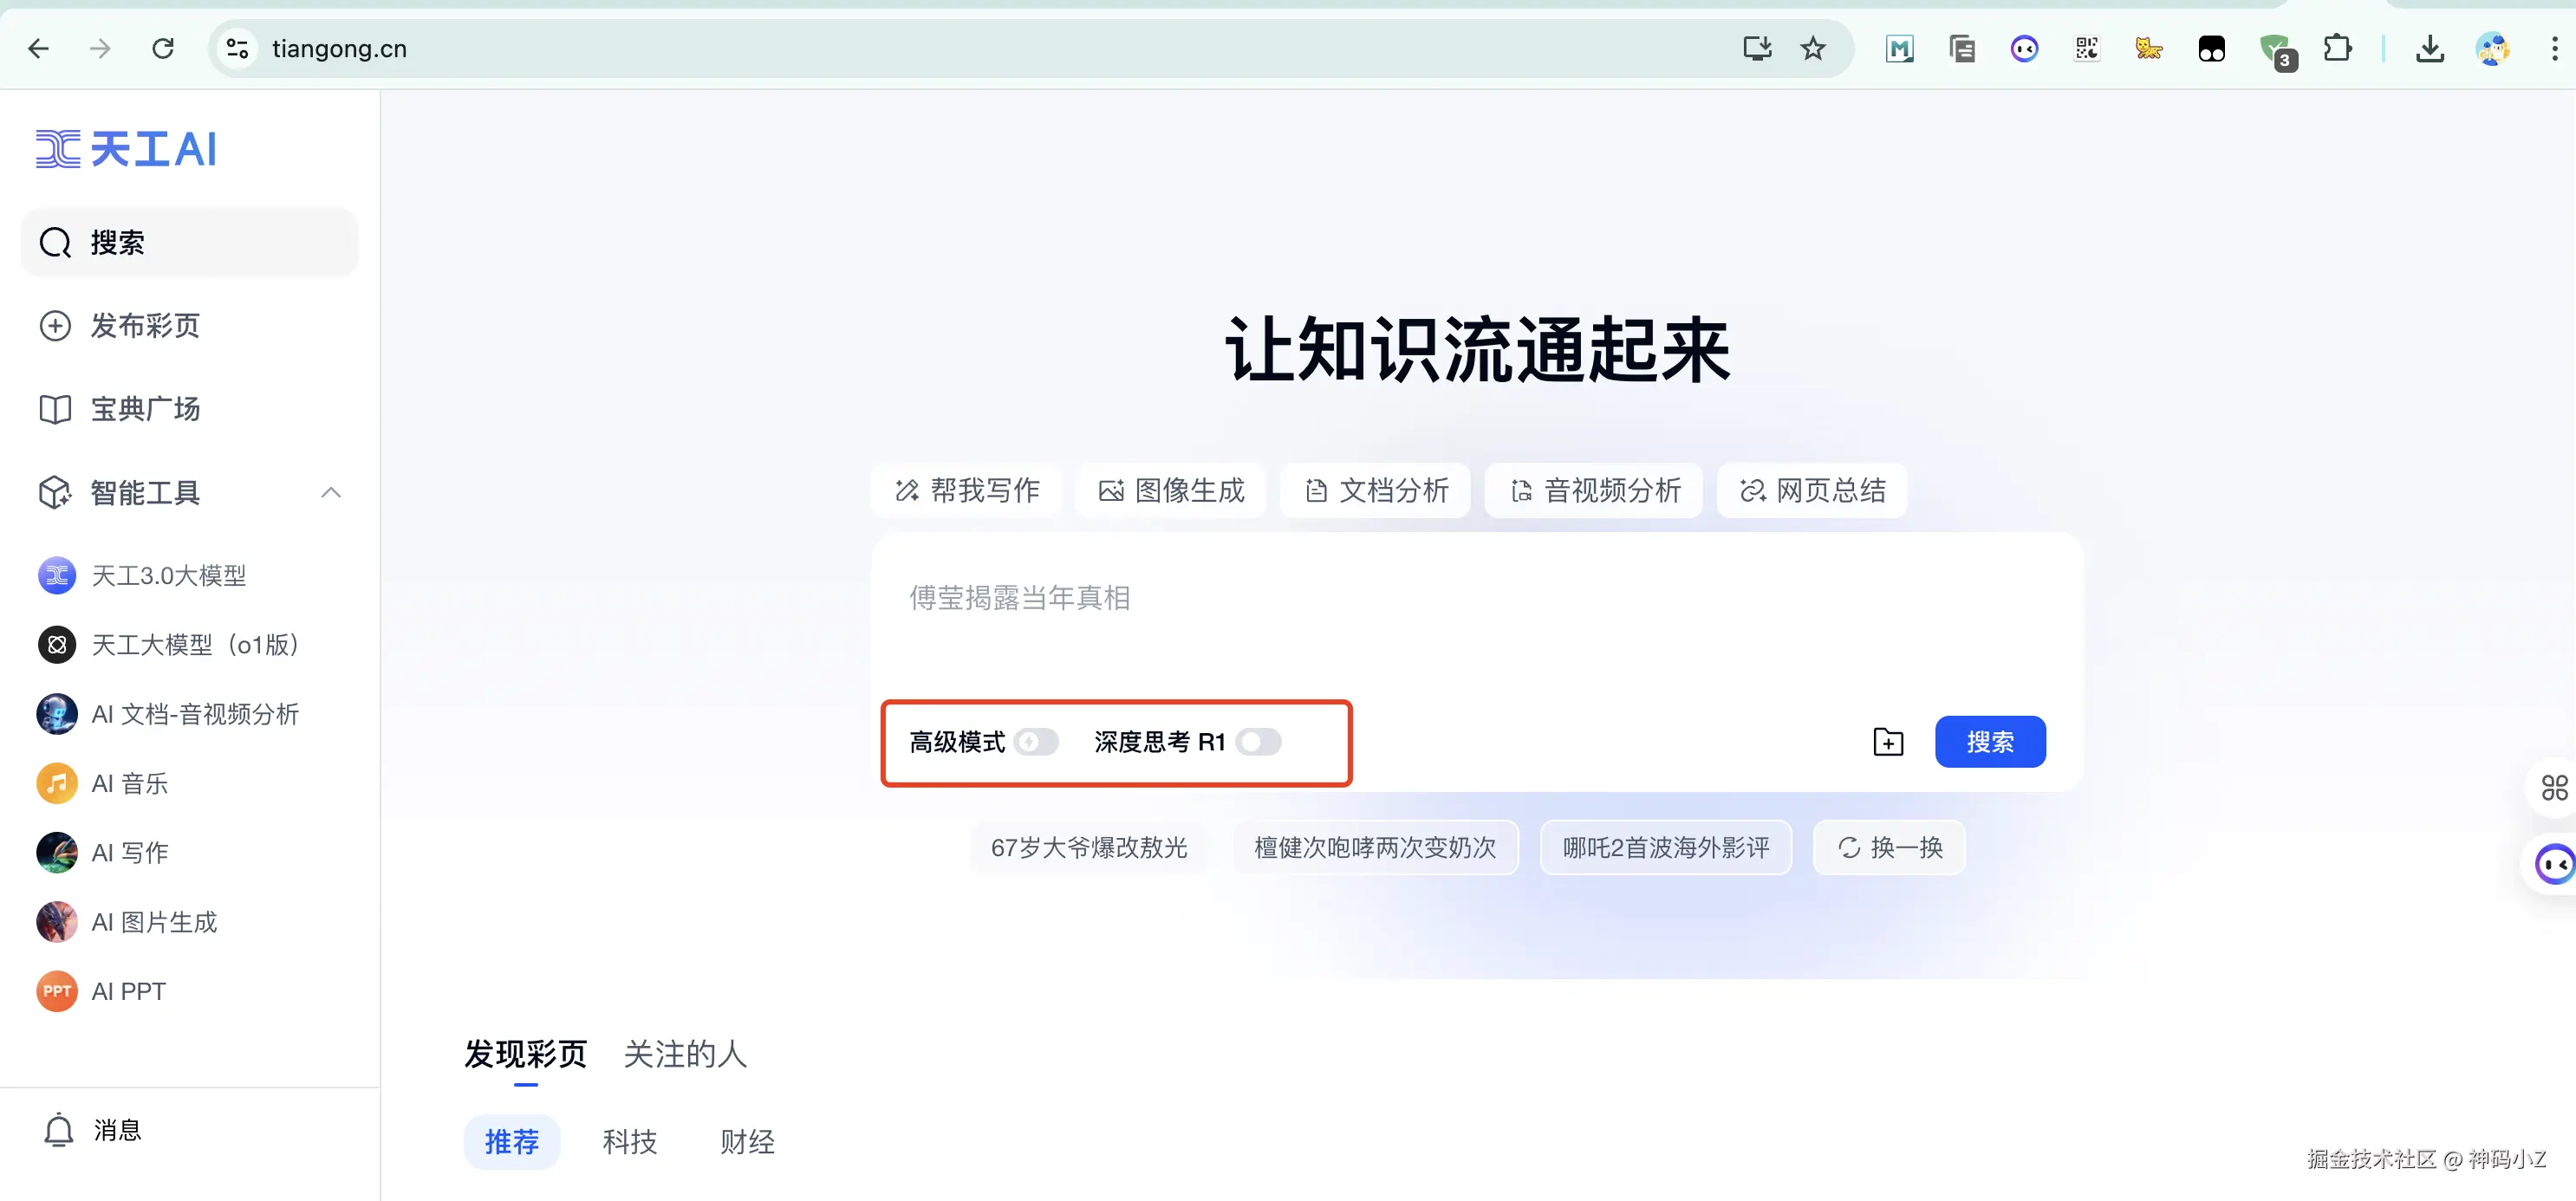Image resolution: width=2576 pixels, height=1201 pixels.
Task: Open AI PPT from sidebar
Action: pyautogui.click(x=128, y=991)
